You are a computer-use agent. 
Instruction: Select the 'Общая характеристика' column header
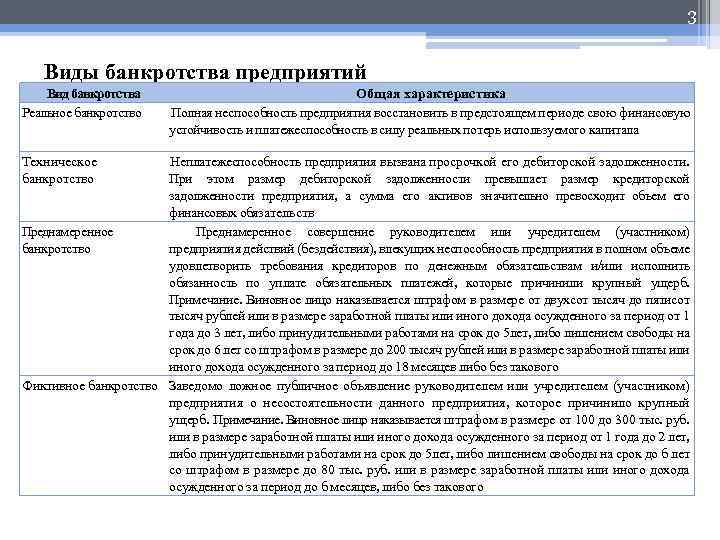pos(431,94)
